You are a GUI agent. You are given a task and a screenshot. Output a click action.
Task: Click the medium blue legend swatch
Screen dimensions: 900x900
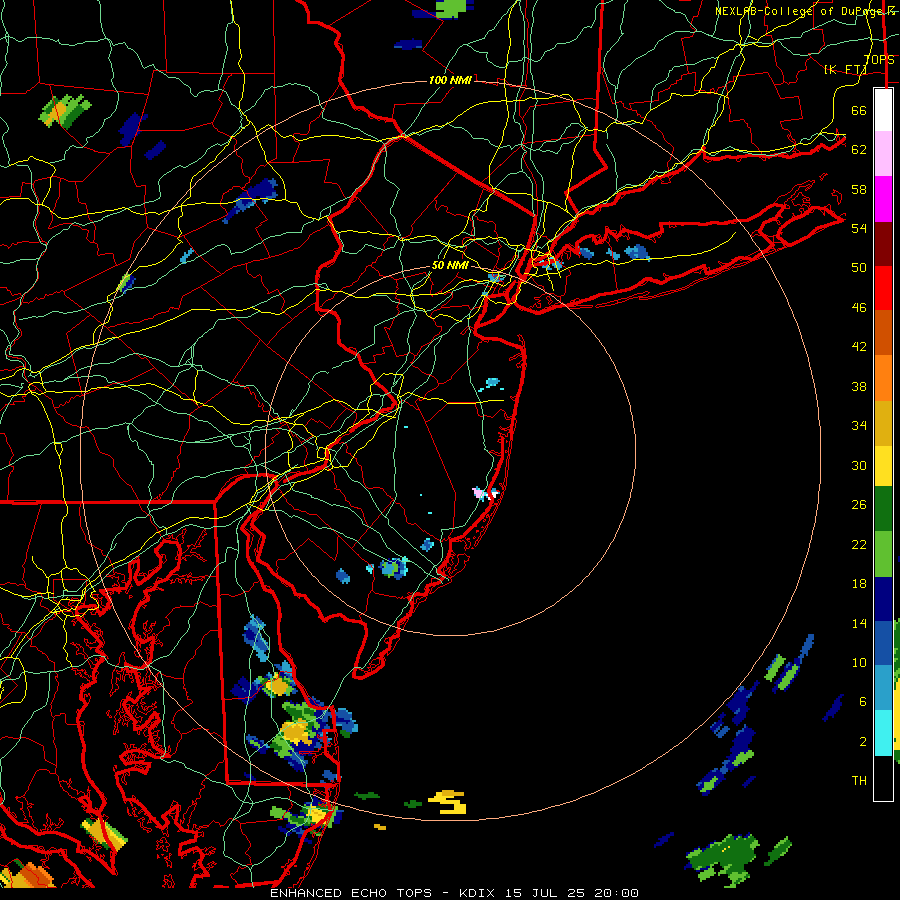[883, 643]
